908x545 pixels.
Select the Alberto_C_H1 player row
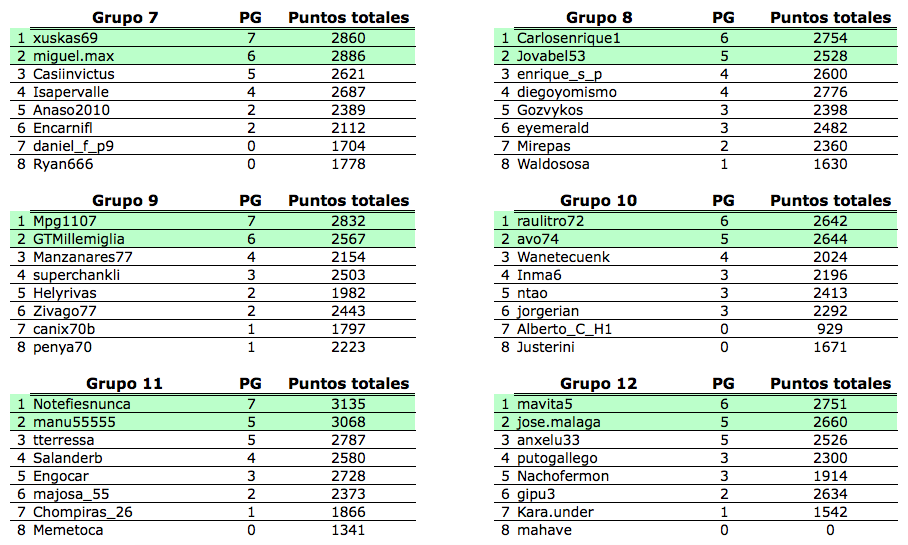pyautogui.click(x=564, y=329)
